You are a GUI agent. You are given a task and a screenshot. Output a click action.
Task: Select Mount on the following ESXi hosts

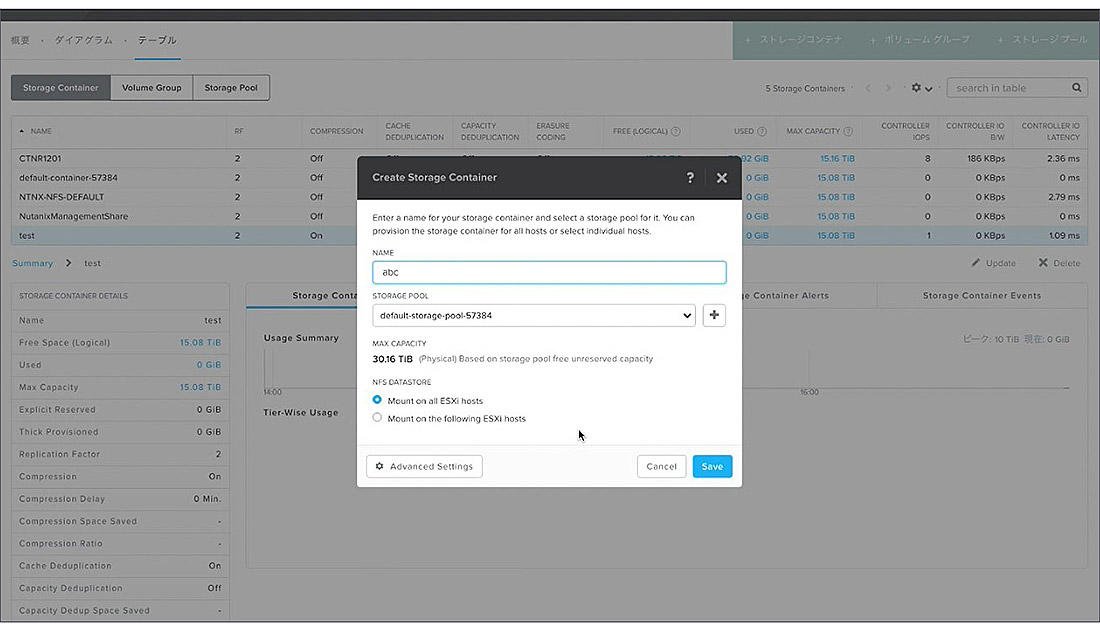[377, 418]
